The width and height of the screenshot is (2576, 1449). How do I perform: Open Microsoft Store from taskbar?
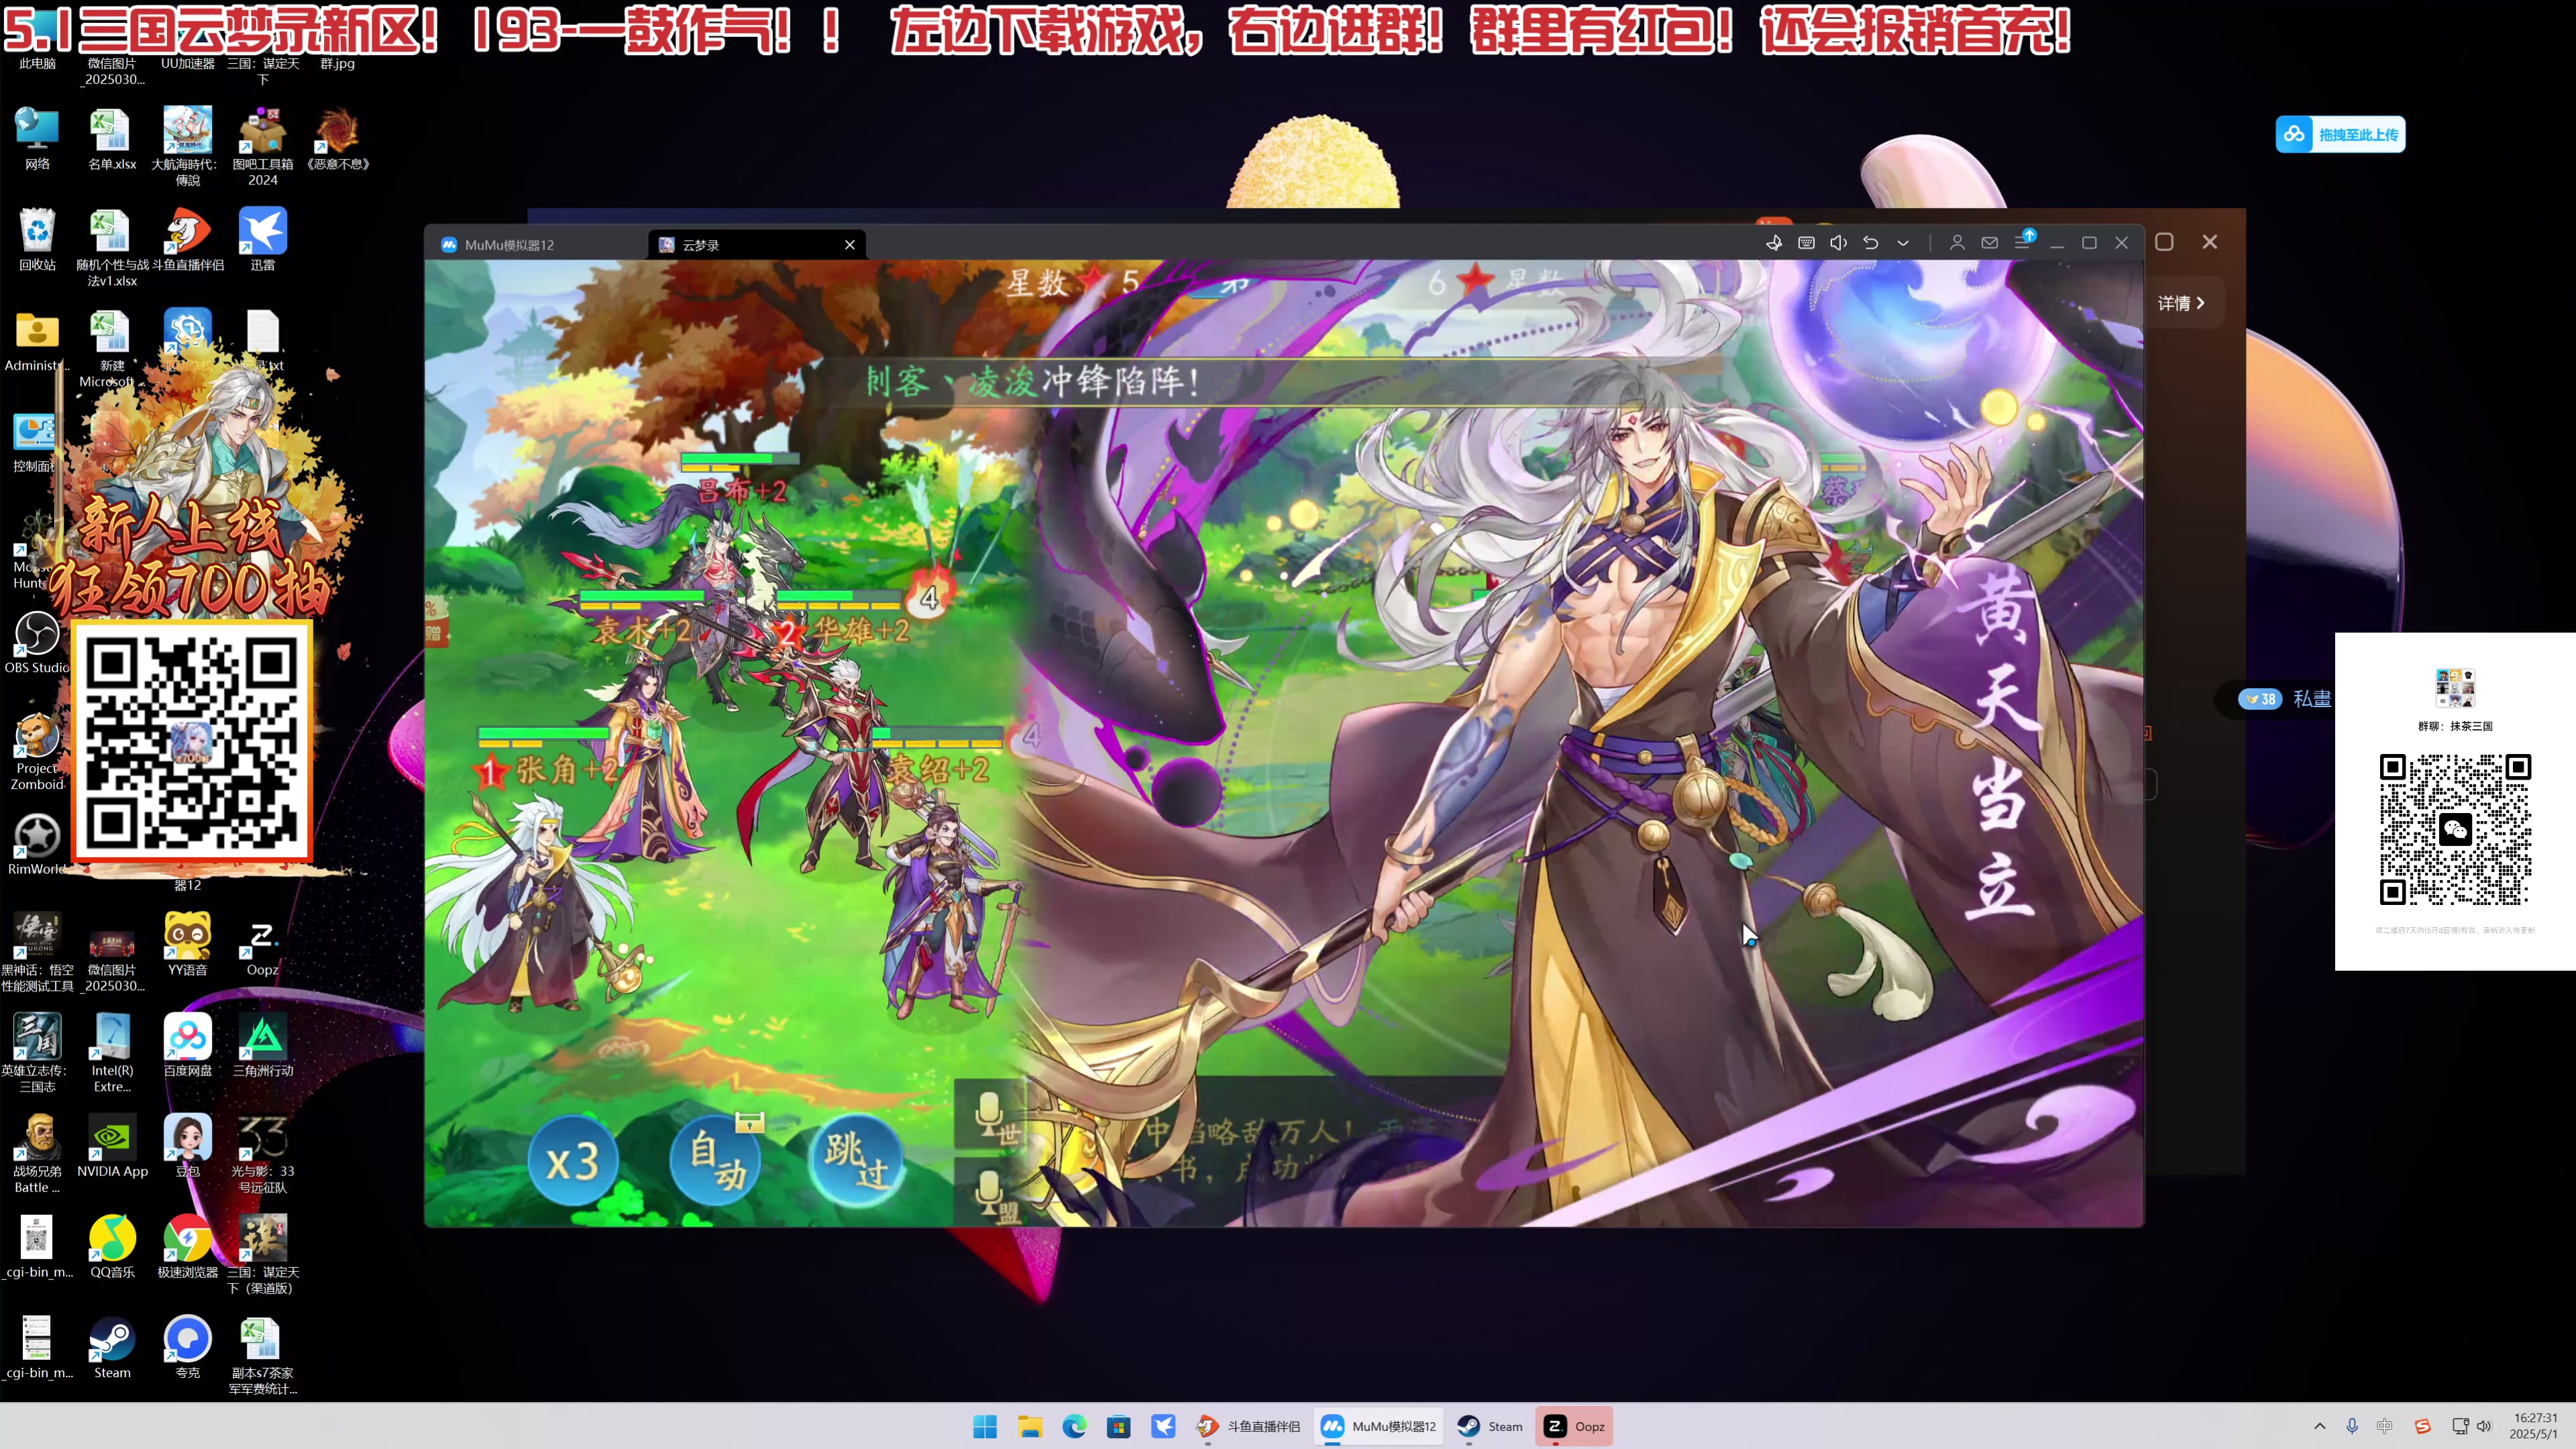click(x=1118, y=1426)
